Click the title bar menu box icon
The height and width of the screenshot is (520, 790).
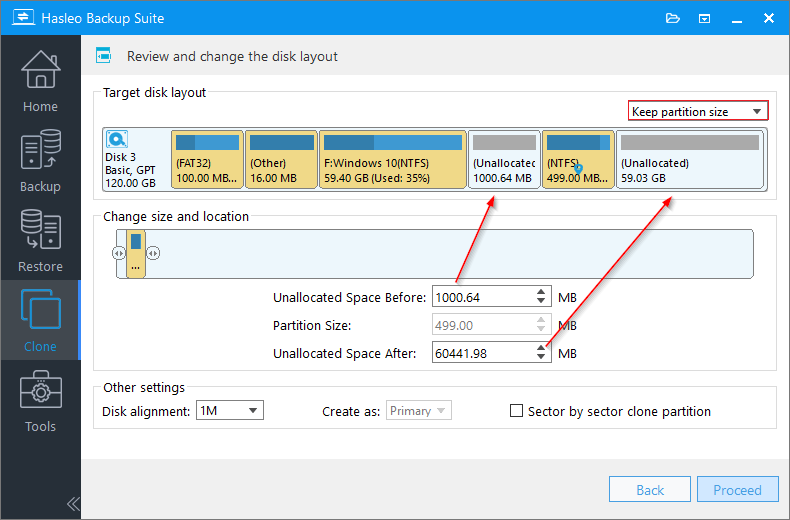704,19
